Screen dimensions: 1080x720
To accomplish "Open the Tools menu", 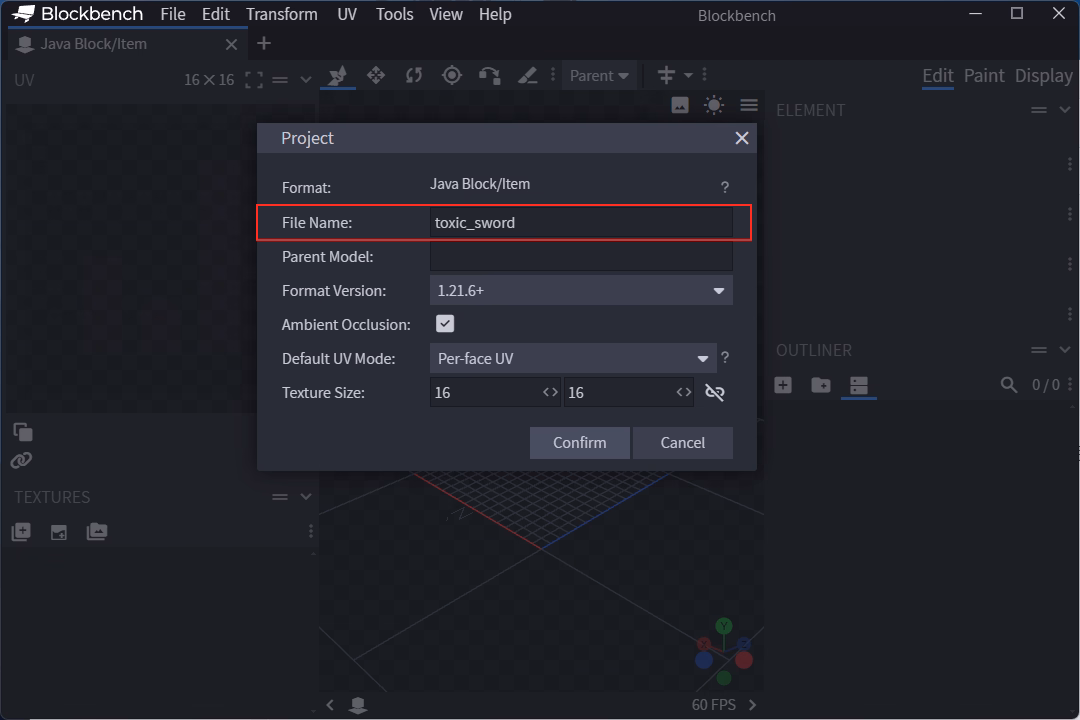I will (395, 14).
